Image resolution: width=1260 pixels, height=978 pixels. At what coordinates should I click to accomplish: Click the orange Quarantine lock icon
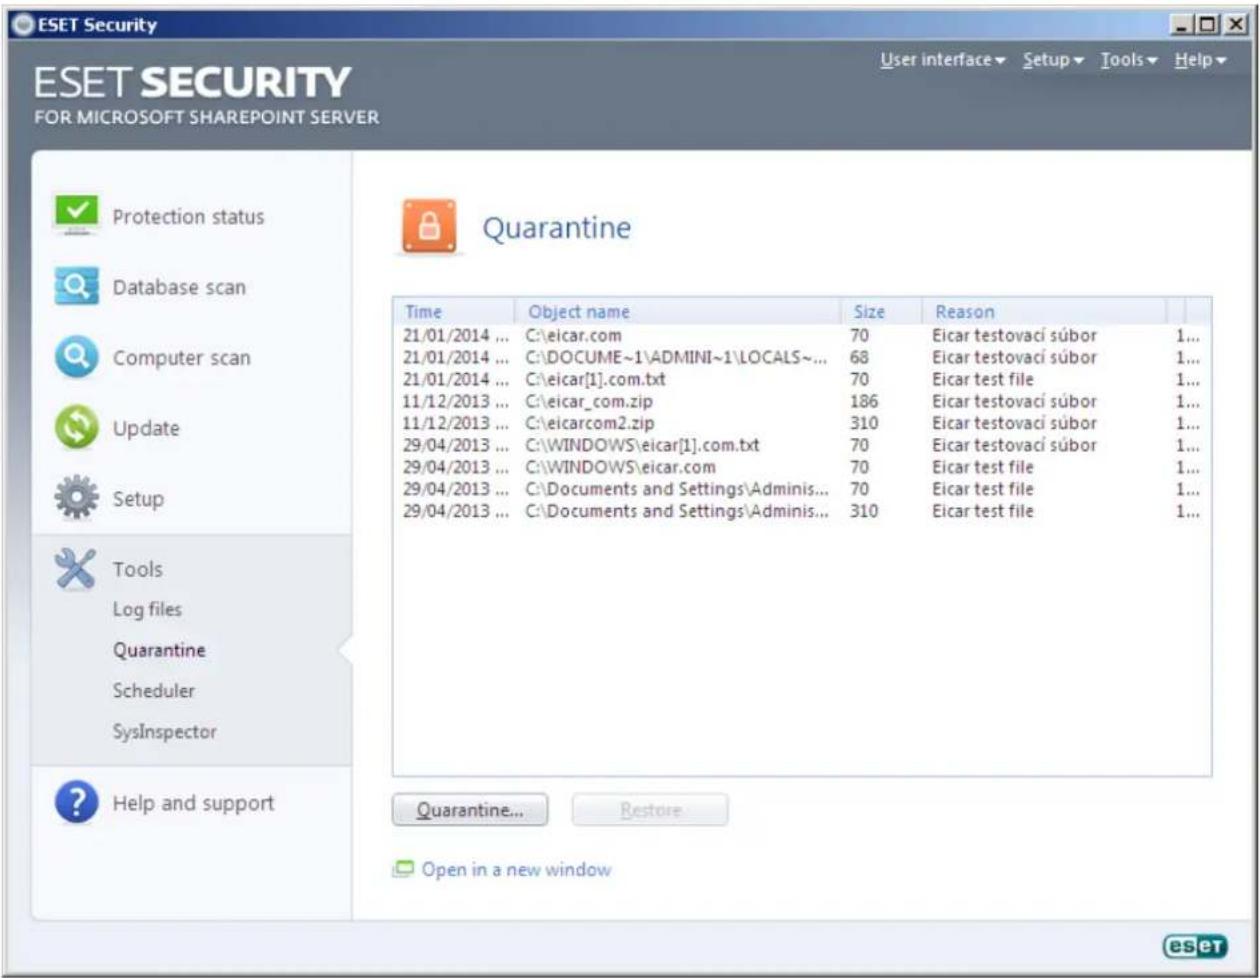428,228
